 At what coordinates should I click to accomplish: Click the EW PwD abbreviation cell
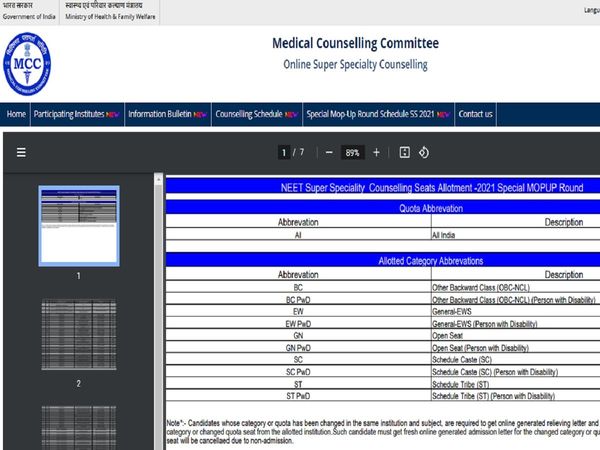298,324
